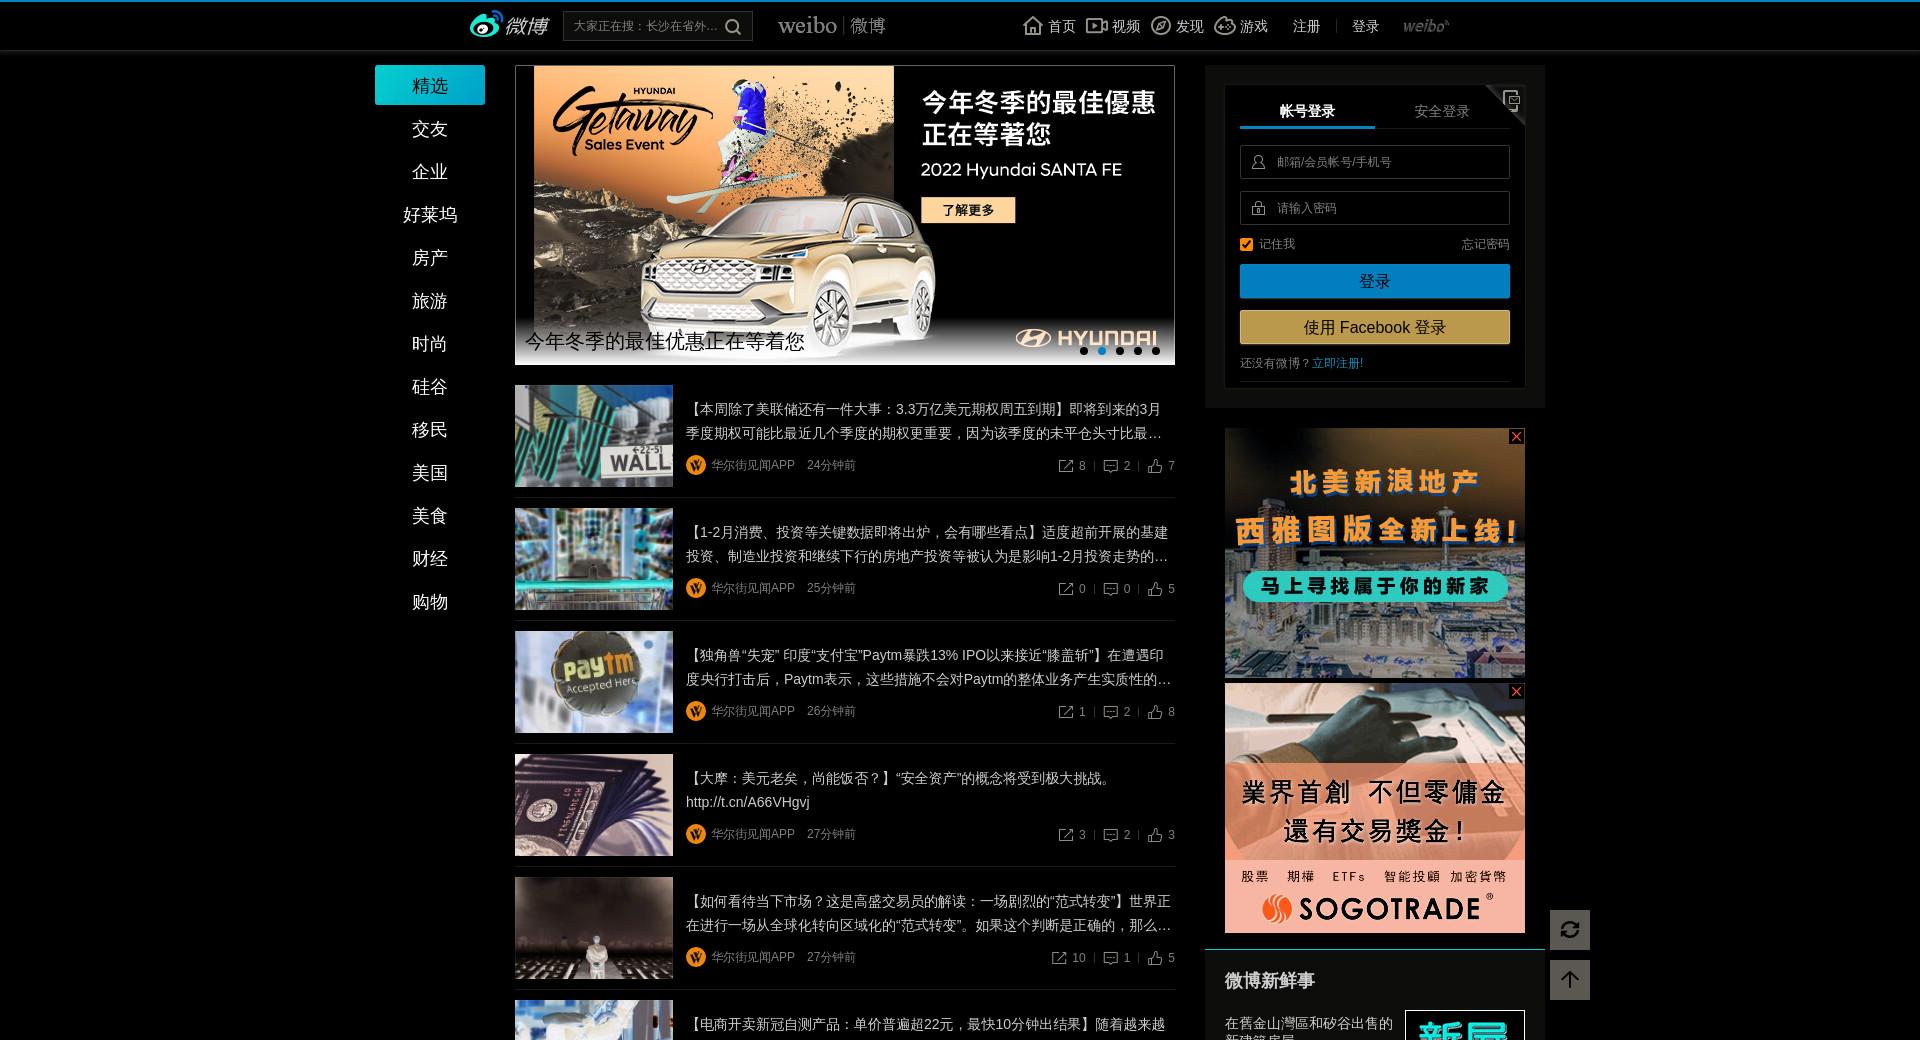
Task: Open the Paytm thumbnail post
Action: coord(594,682)
